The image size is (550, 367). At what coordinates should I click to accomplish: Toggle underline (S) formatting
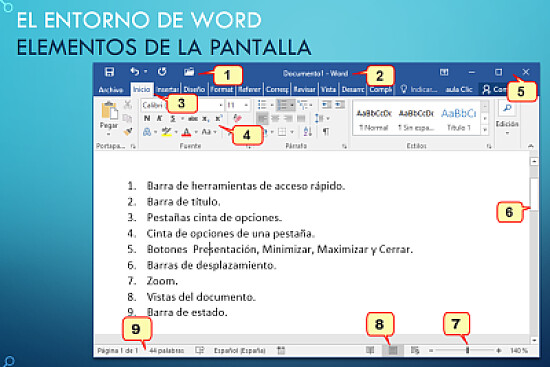click(173, 119)
